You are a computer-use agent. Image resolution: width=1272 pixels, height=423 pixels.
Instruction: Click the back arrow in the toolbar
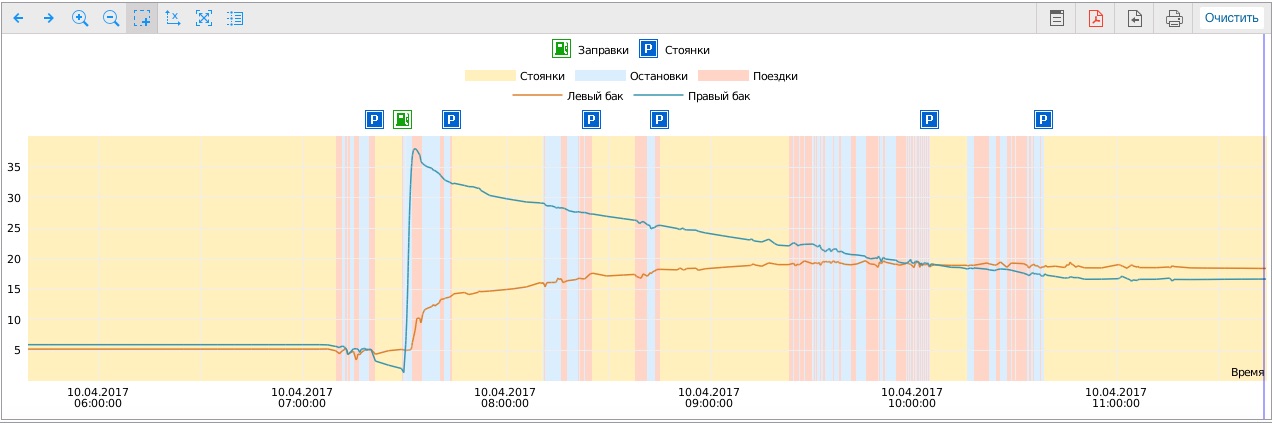[18, 18]
